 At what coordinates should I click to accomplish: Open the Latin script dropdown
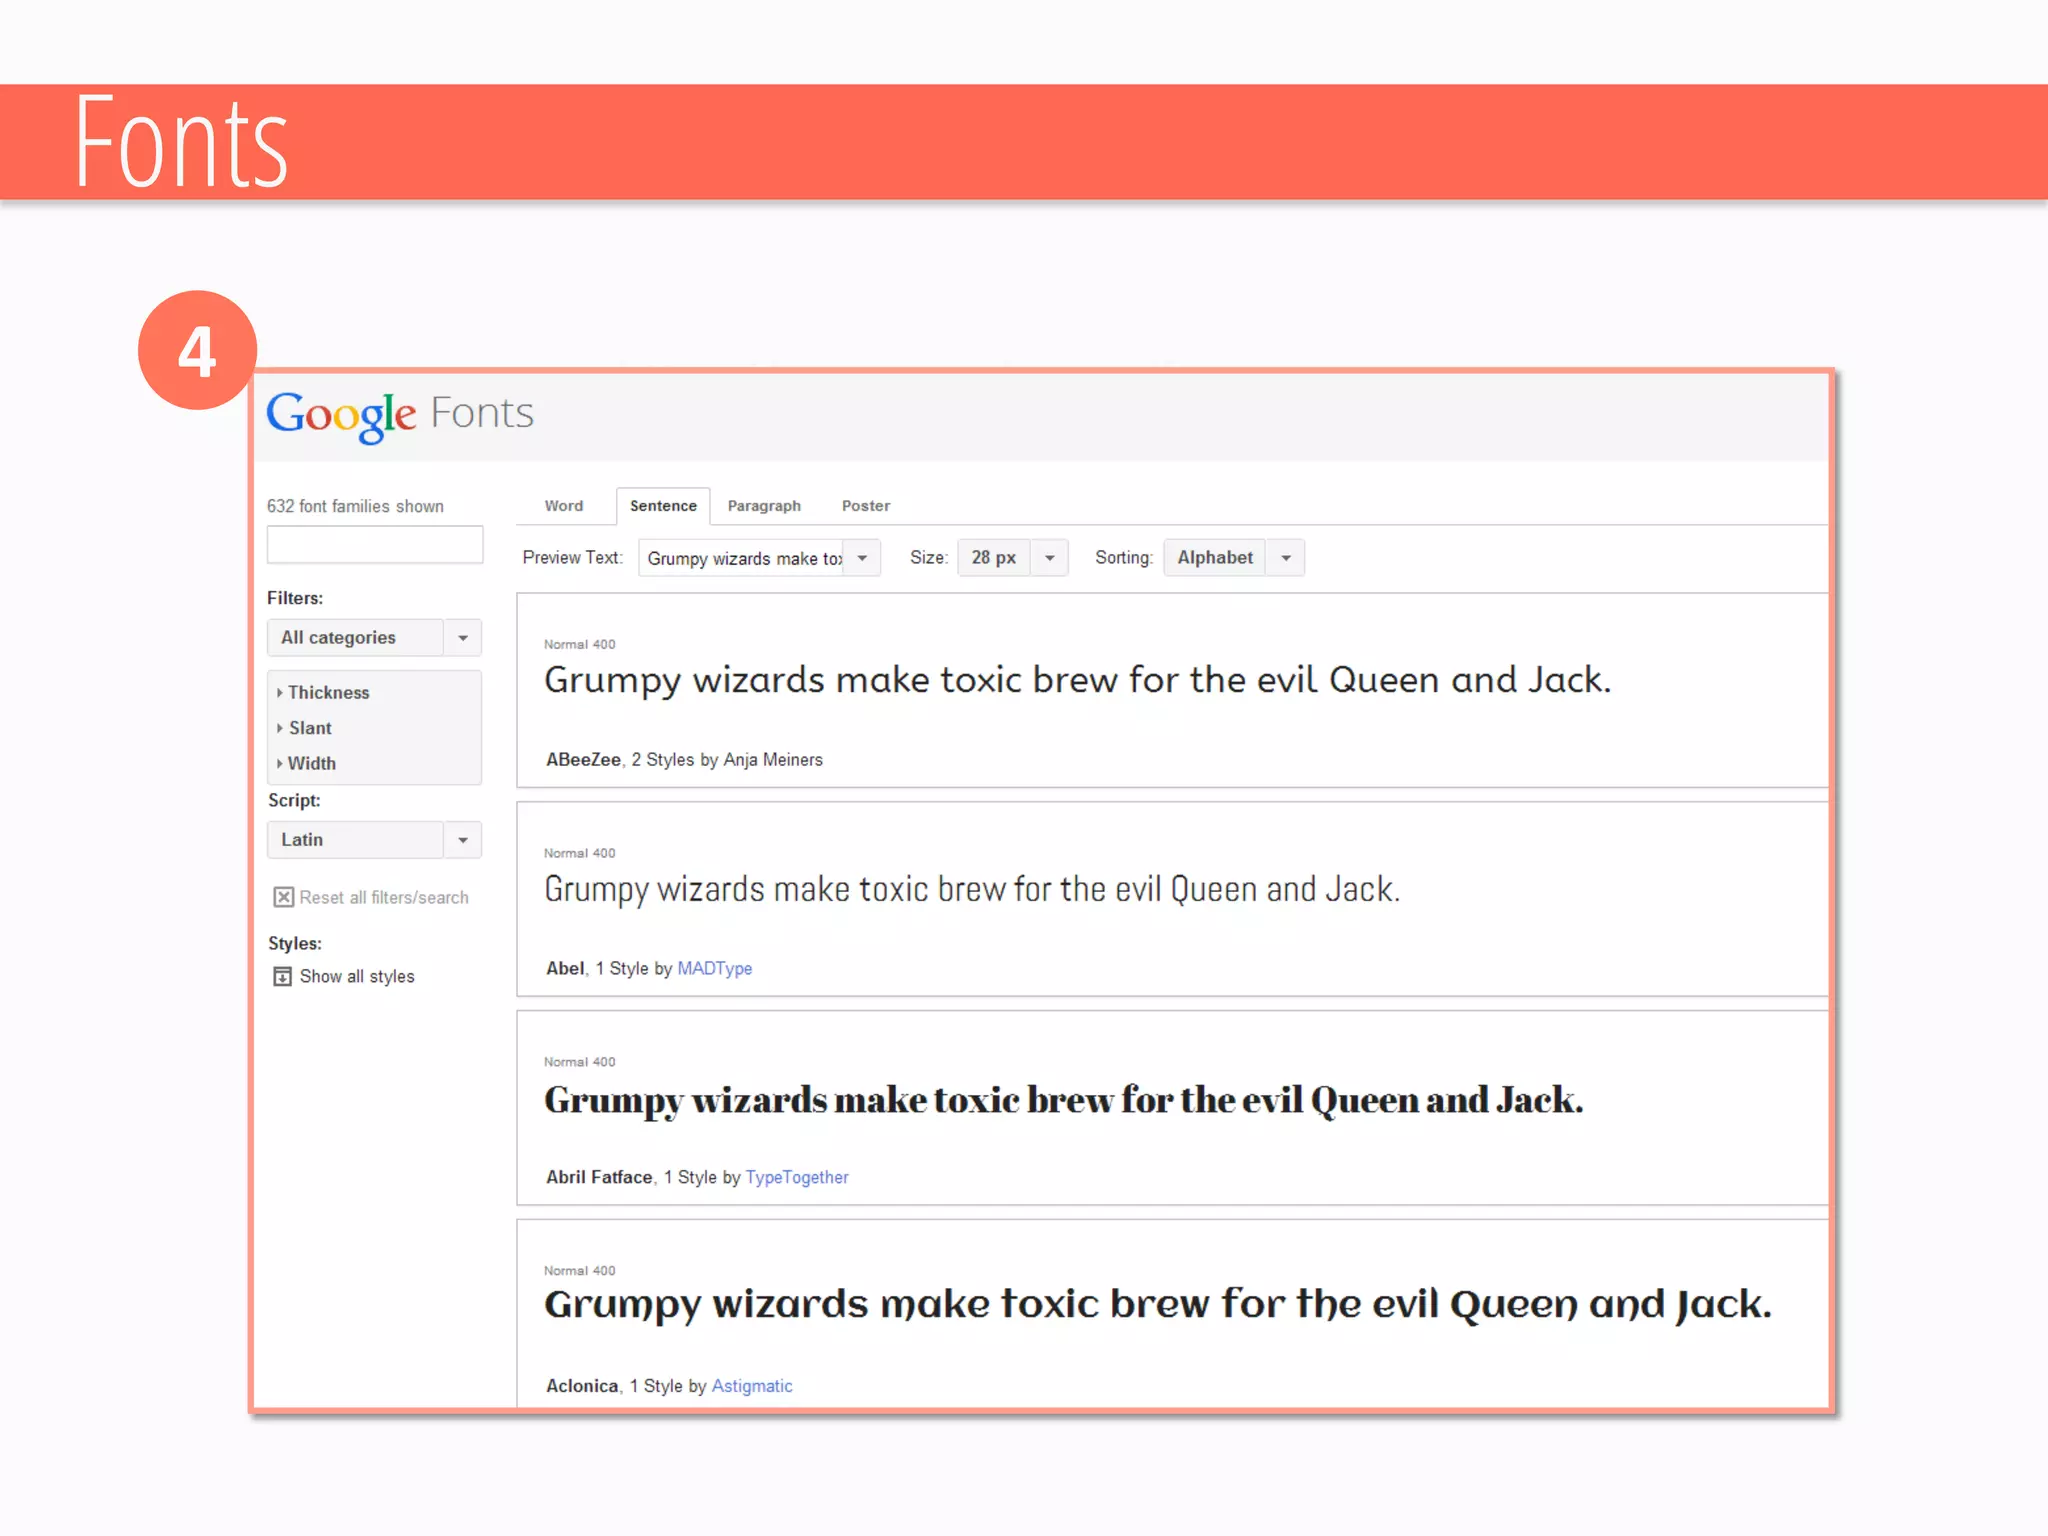tap(374, 840)
